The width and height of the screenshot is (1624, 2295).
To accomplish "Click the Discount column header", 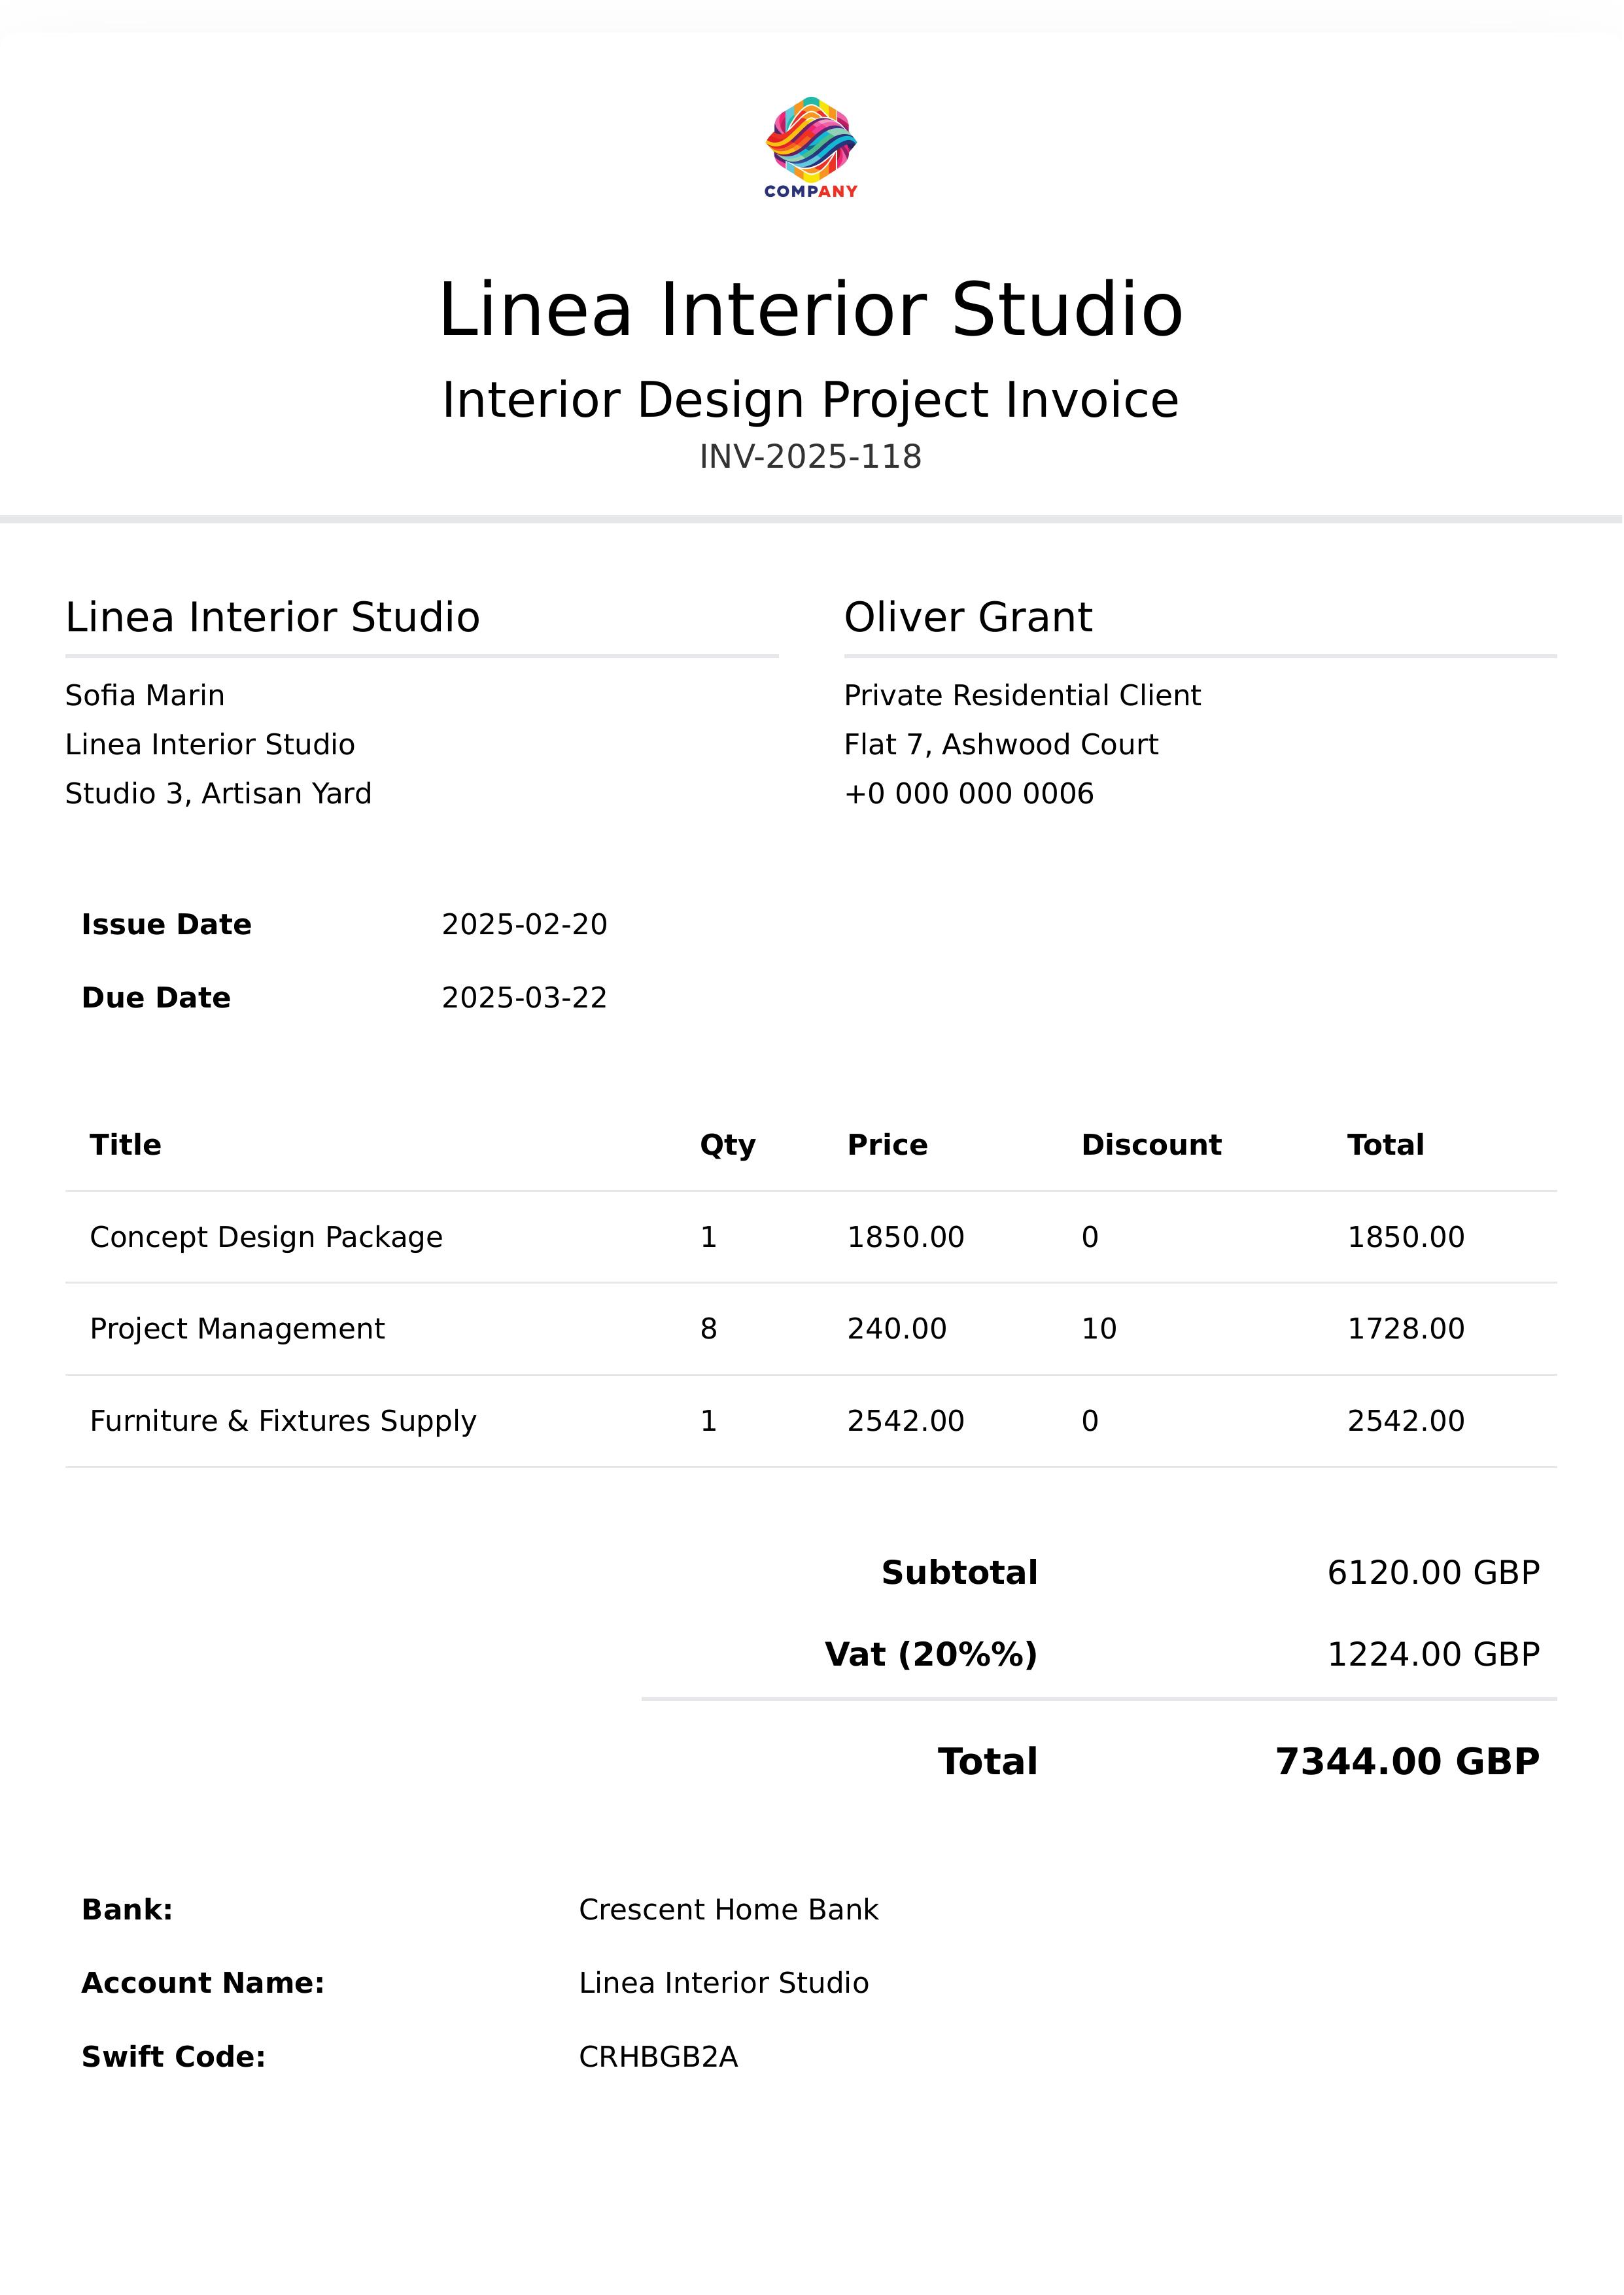I will point(1151,1144).
